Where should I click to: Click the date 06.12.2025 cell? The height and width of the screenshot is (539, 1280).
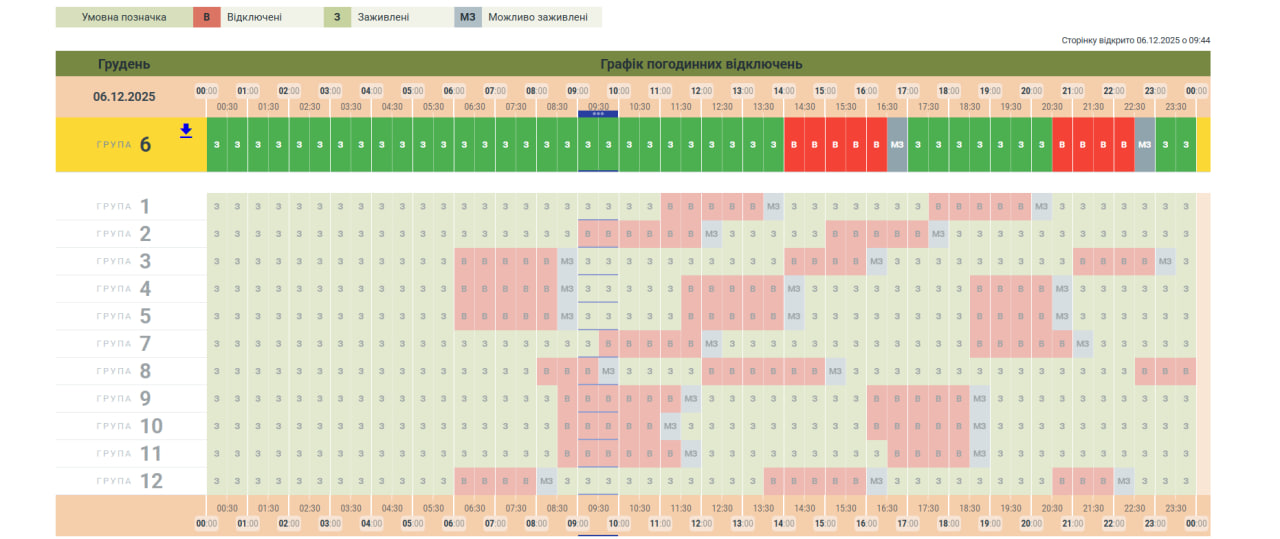click(x=124, y=97)
